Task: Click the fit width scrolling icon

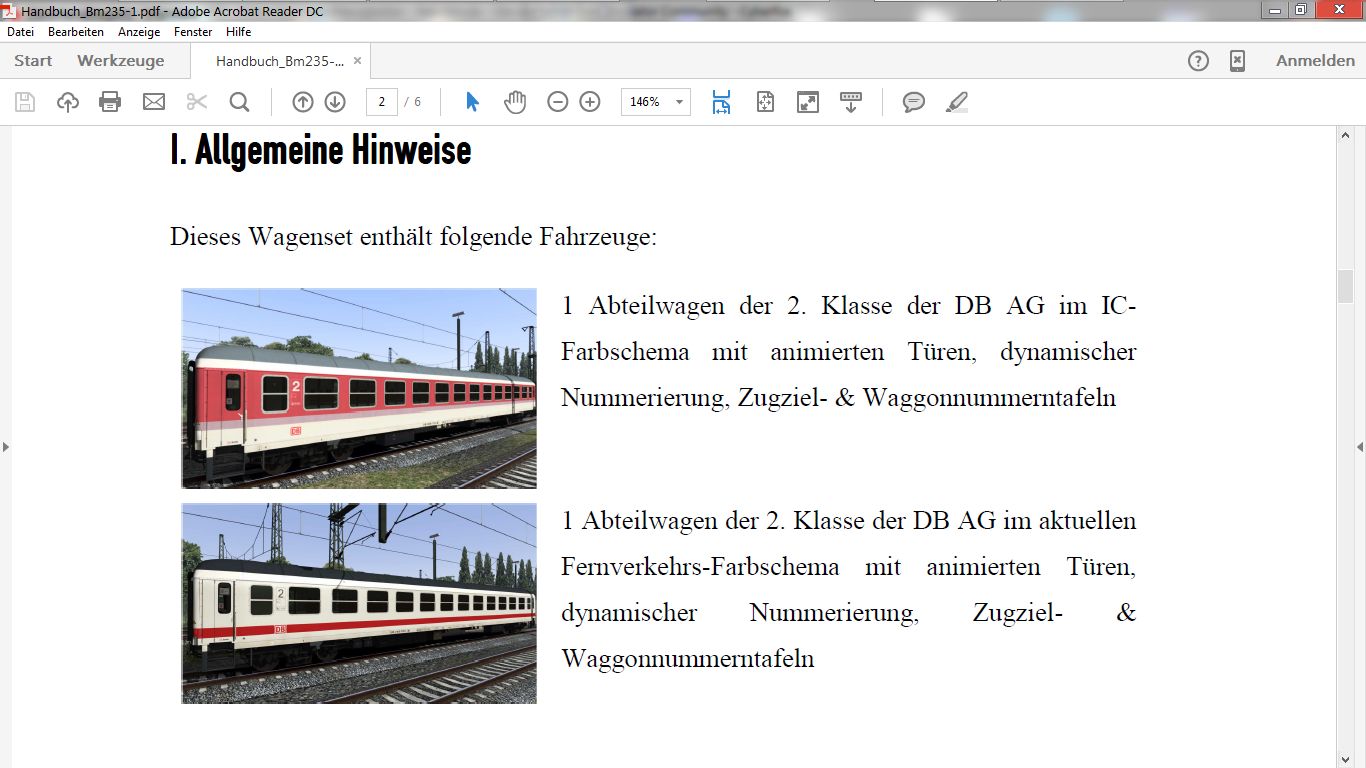Action: pos(721,102)
